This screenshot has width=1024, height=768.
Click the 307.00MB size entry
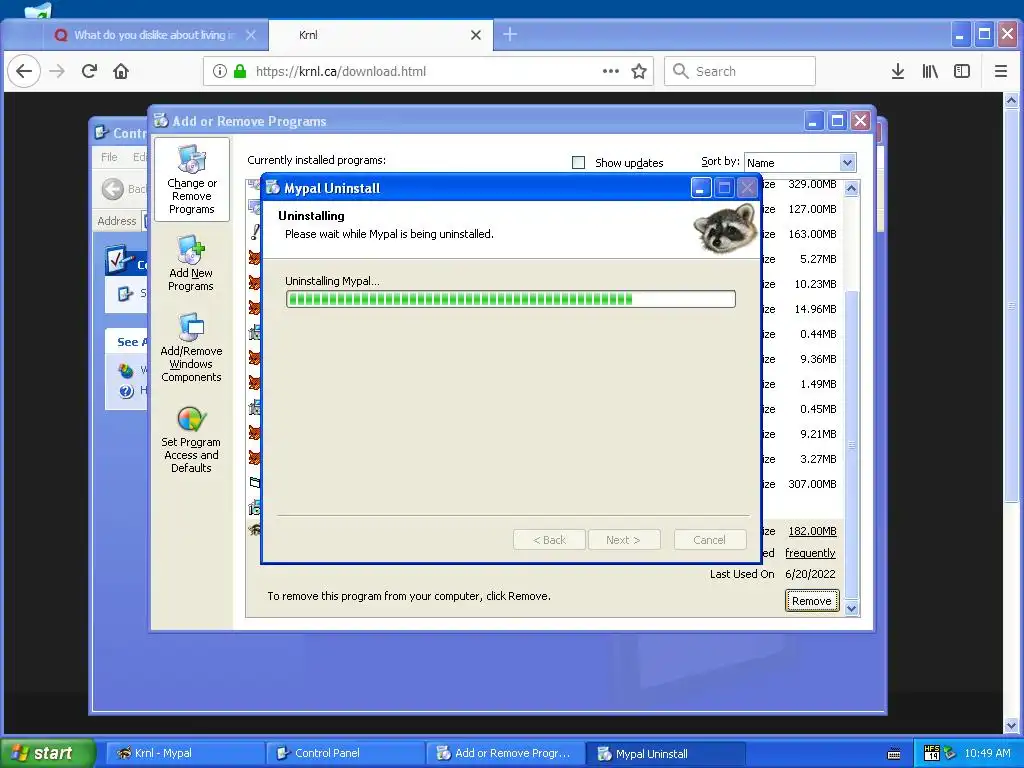click(812, 484)
